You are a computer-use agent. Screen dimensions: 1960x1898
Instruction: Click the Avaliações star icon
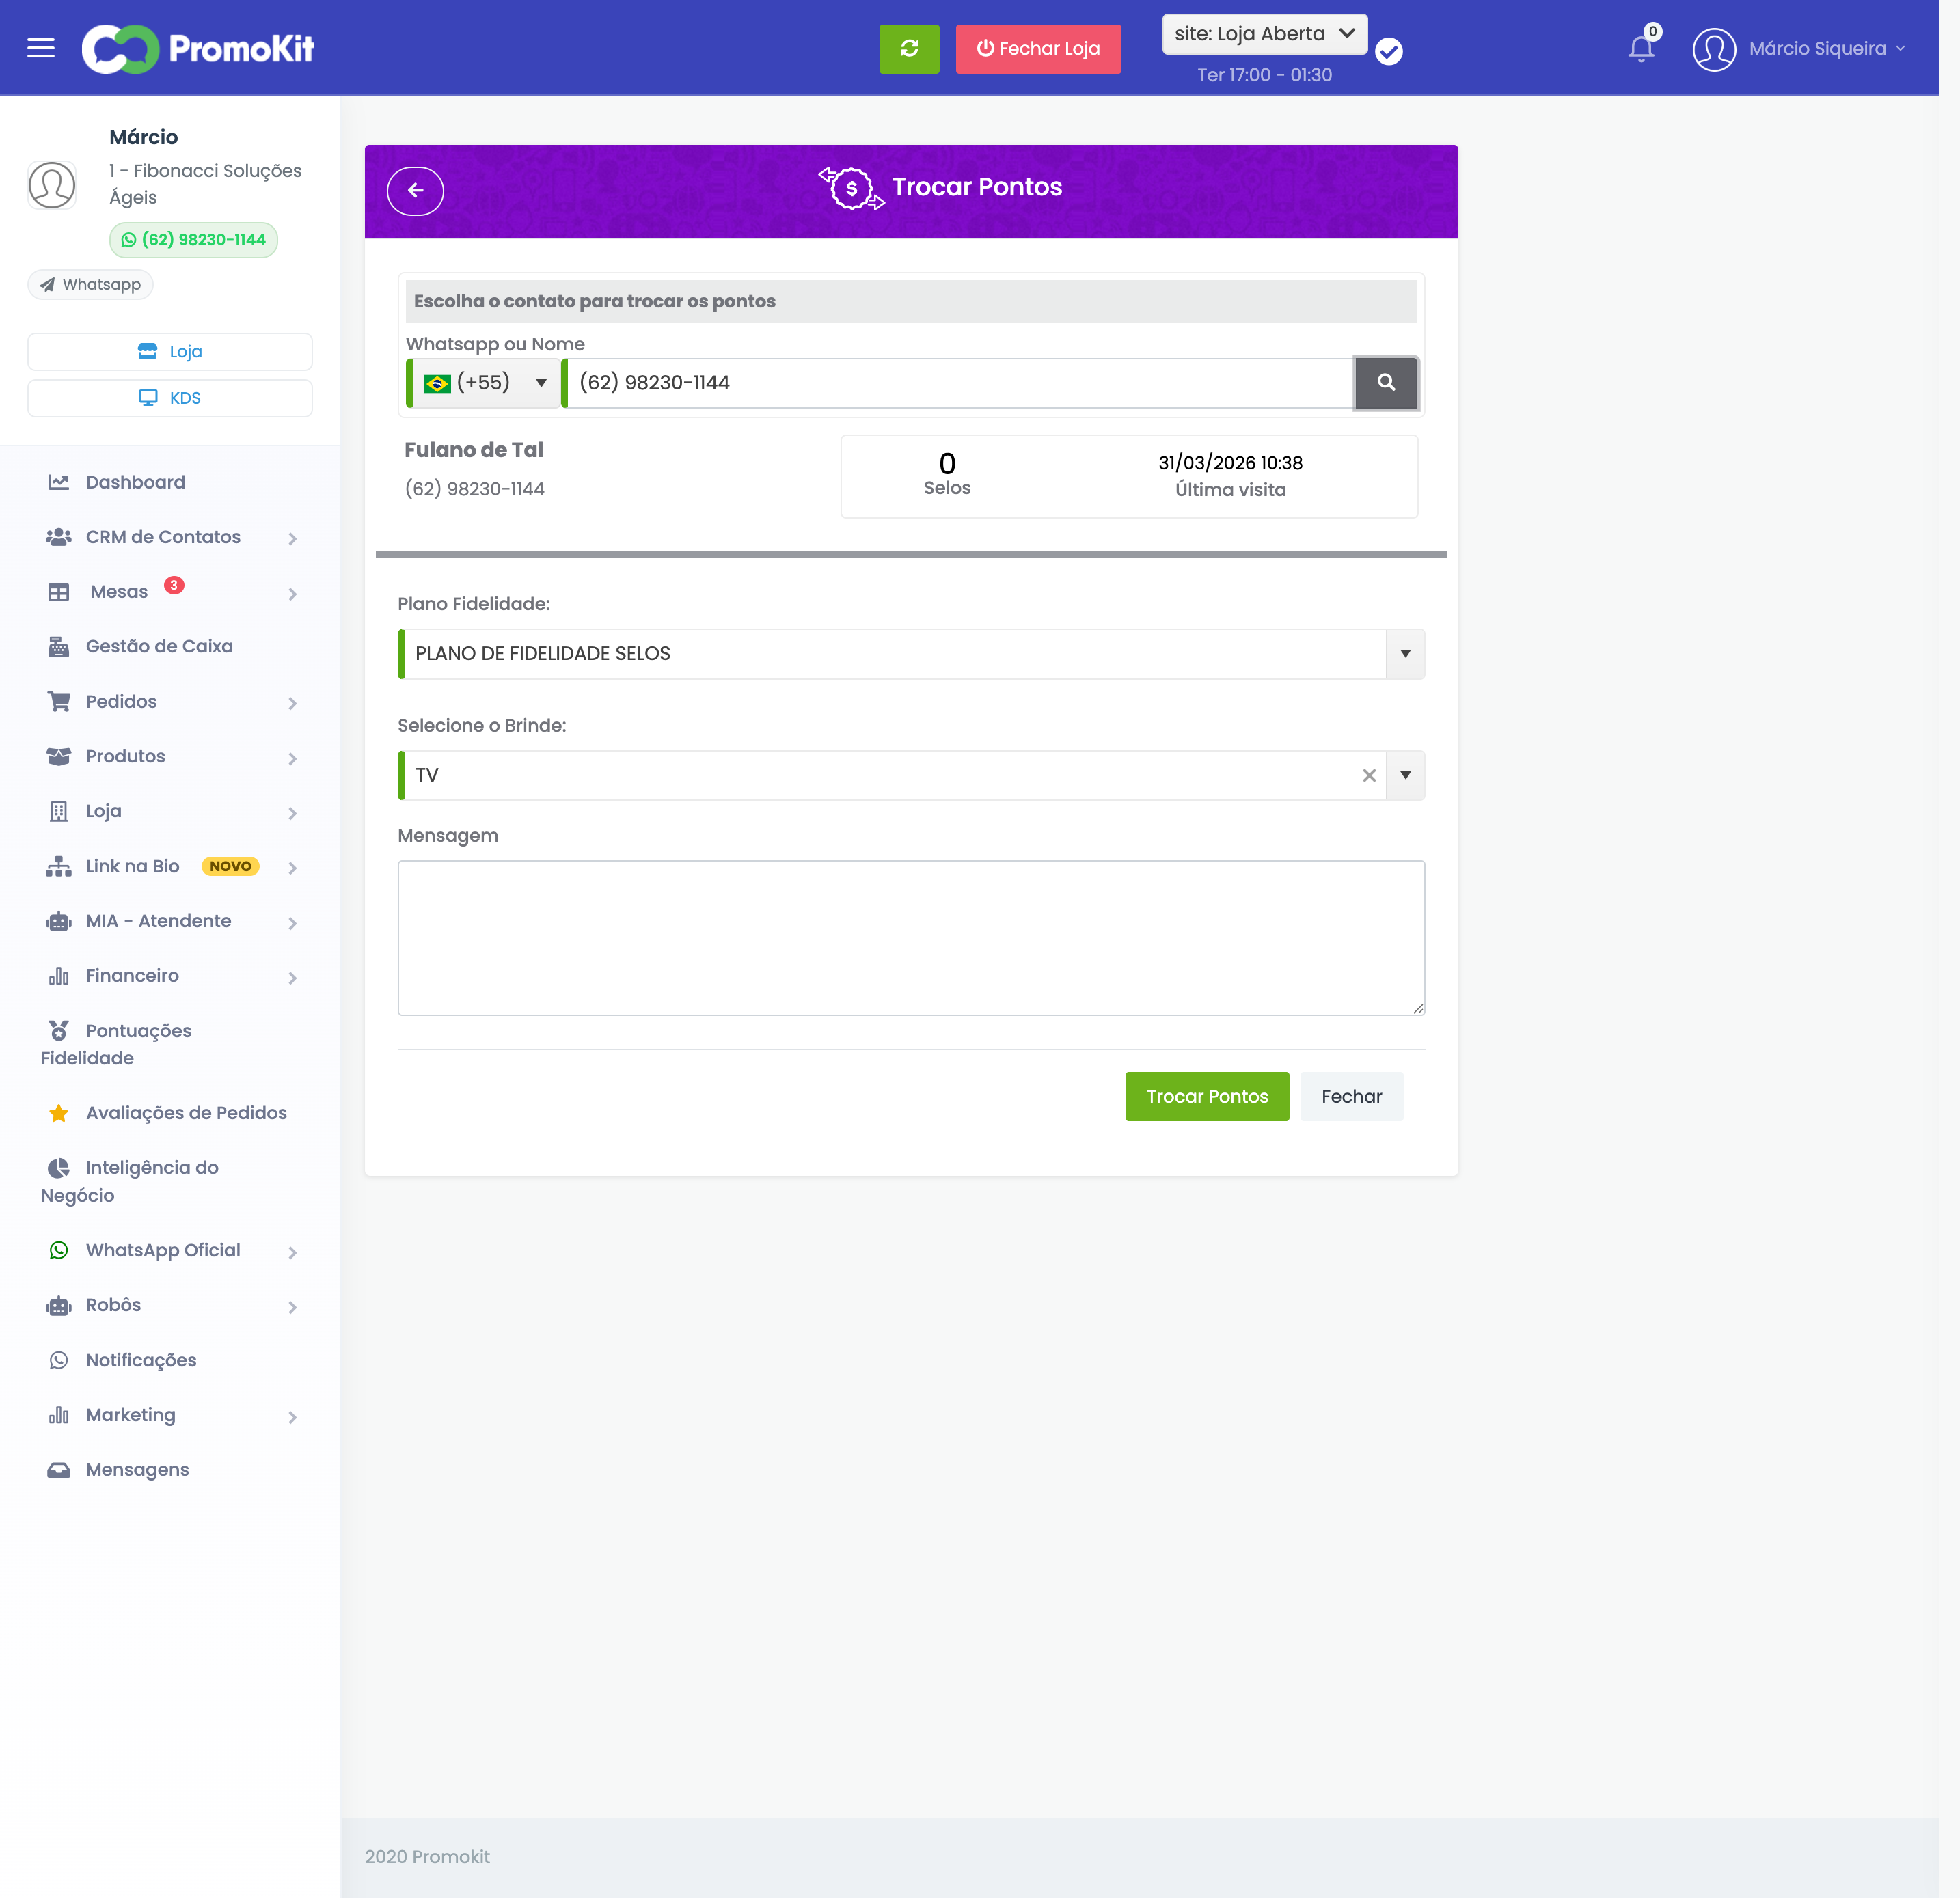point(59,1113)
